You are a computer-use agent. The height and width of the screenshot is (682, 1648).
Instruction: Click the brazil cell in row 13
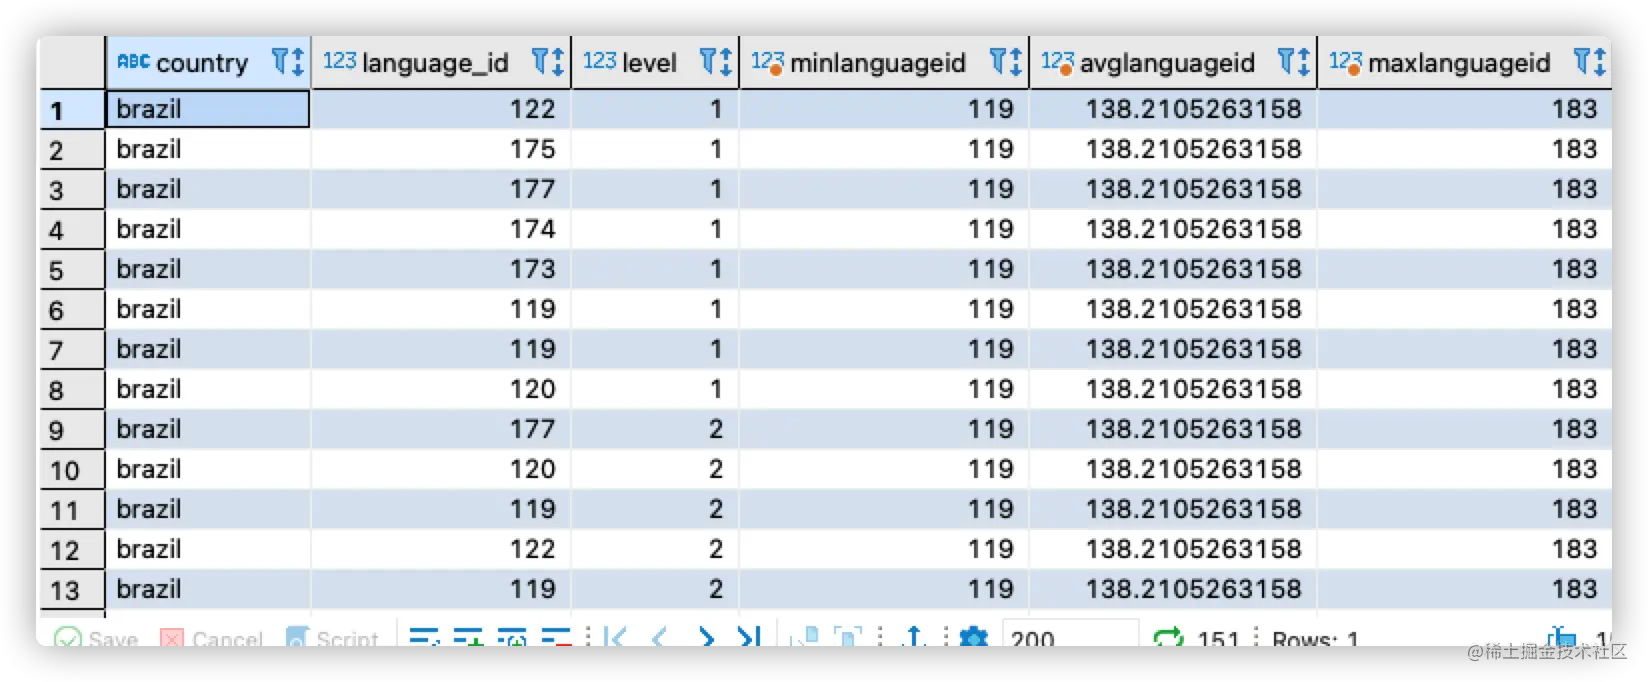(208, 589)
